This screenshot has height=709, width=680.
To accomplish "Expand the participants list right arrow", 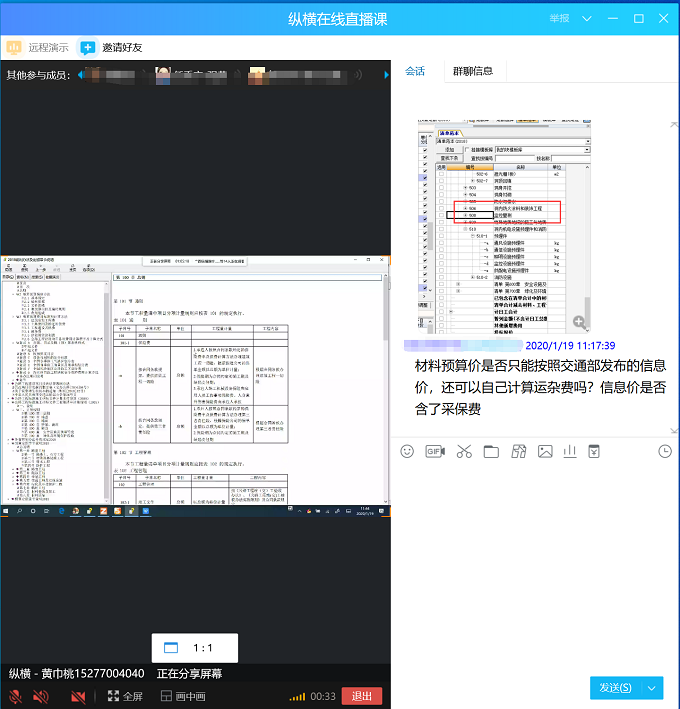I will coord(384,74).
